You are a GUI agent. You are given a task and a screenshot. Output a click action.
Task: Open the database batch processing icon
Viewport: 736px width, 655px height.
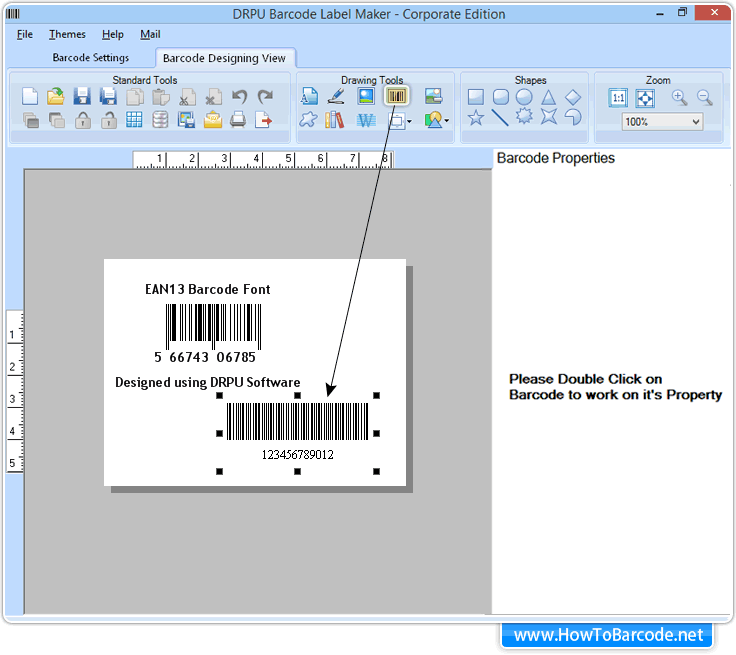tap(160, 120)
